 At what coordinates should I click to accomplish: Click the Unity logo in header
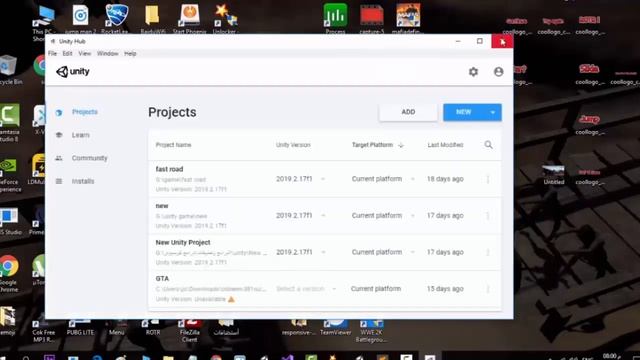pos(73,71)
